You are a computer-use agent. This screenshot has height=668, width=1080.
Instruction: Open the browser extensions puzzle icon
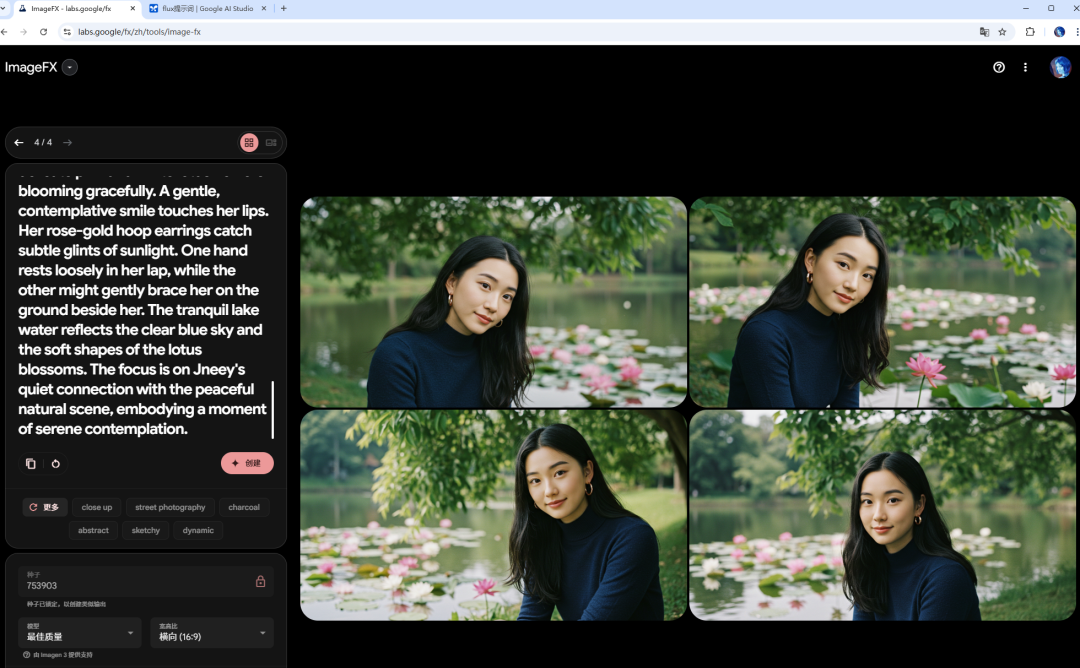point(1030,32)
